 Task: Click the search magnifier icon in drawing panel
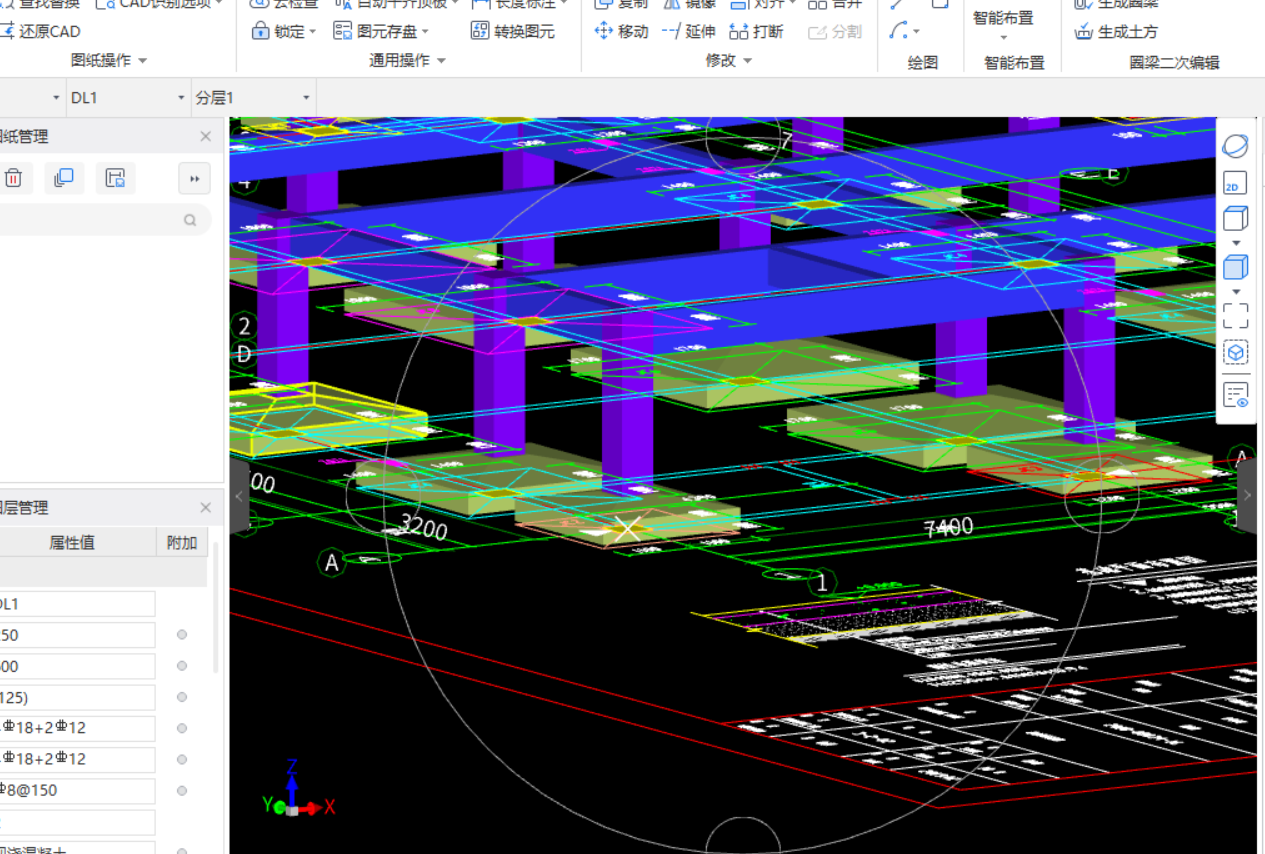click(x=190, y=220)
